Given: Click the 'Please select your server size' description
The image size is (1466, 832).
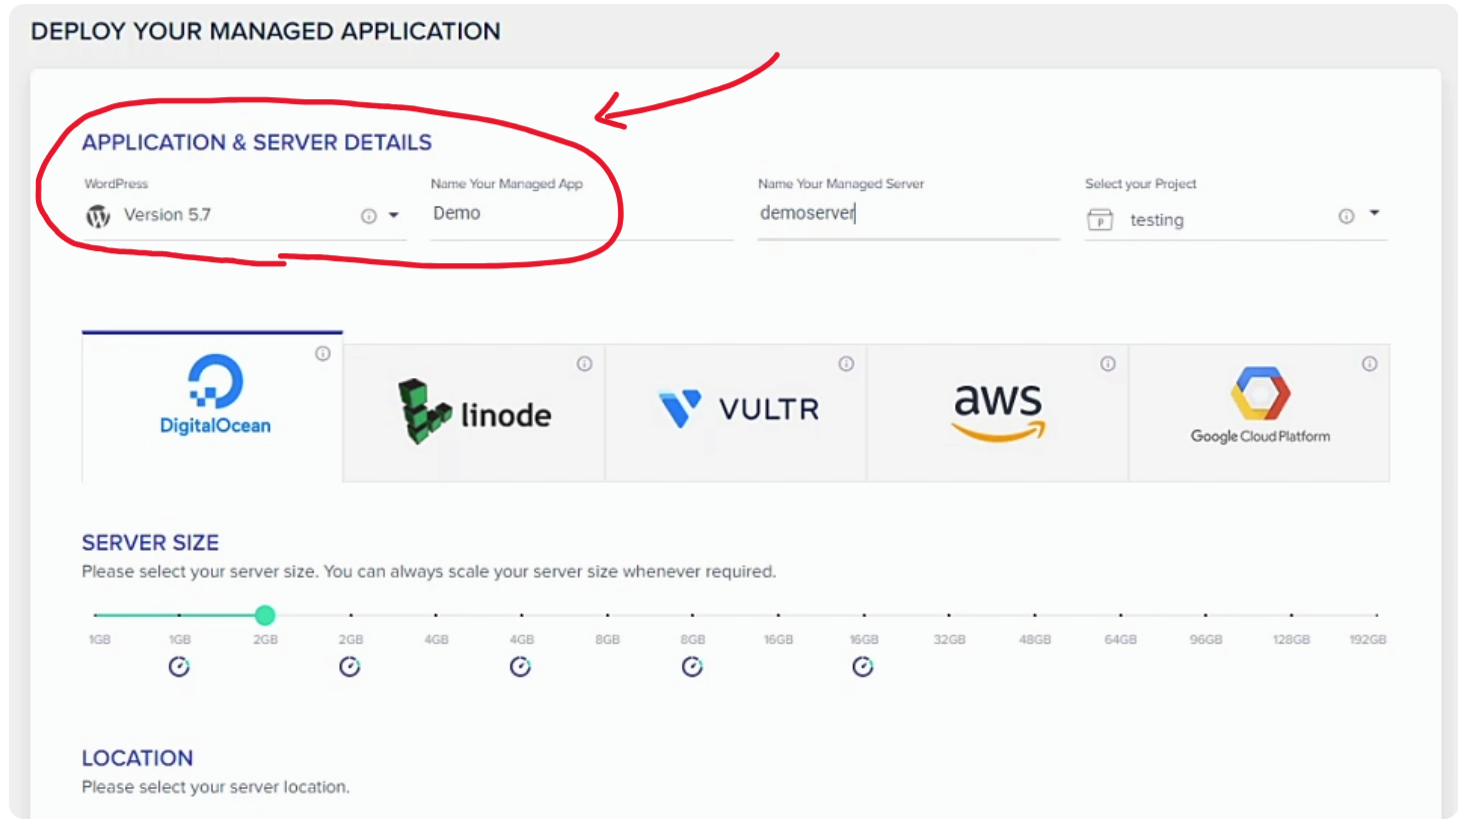Looking at the screenshot, I should 429,572.
